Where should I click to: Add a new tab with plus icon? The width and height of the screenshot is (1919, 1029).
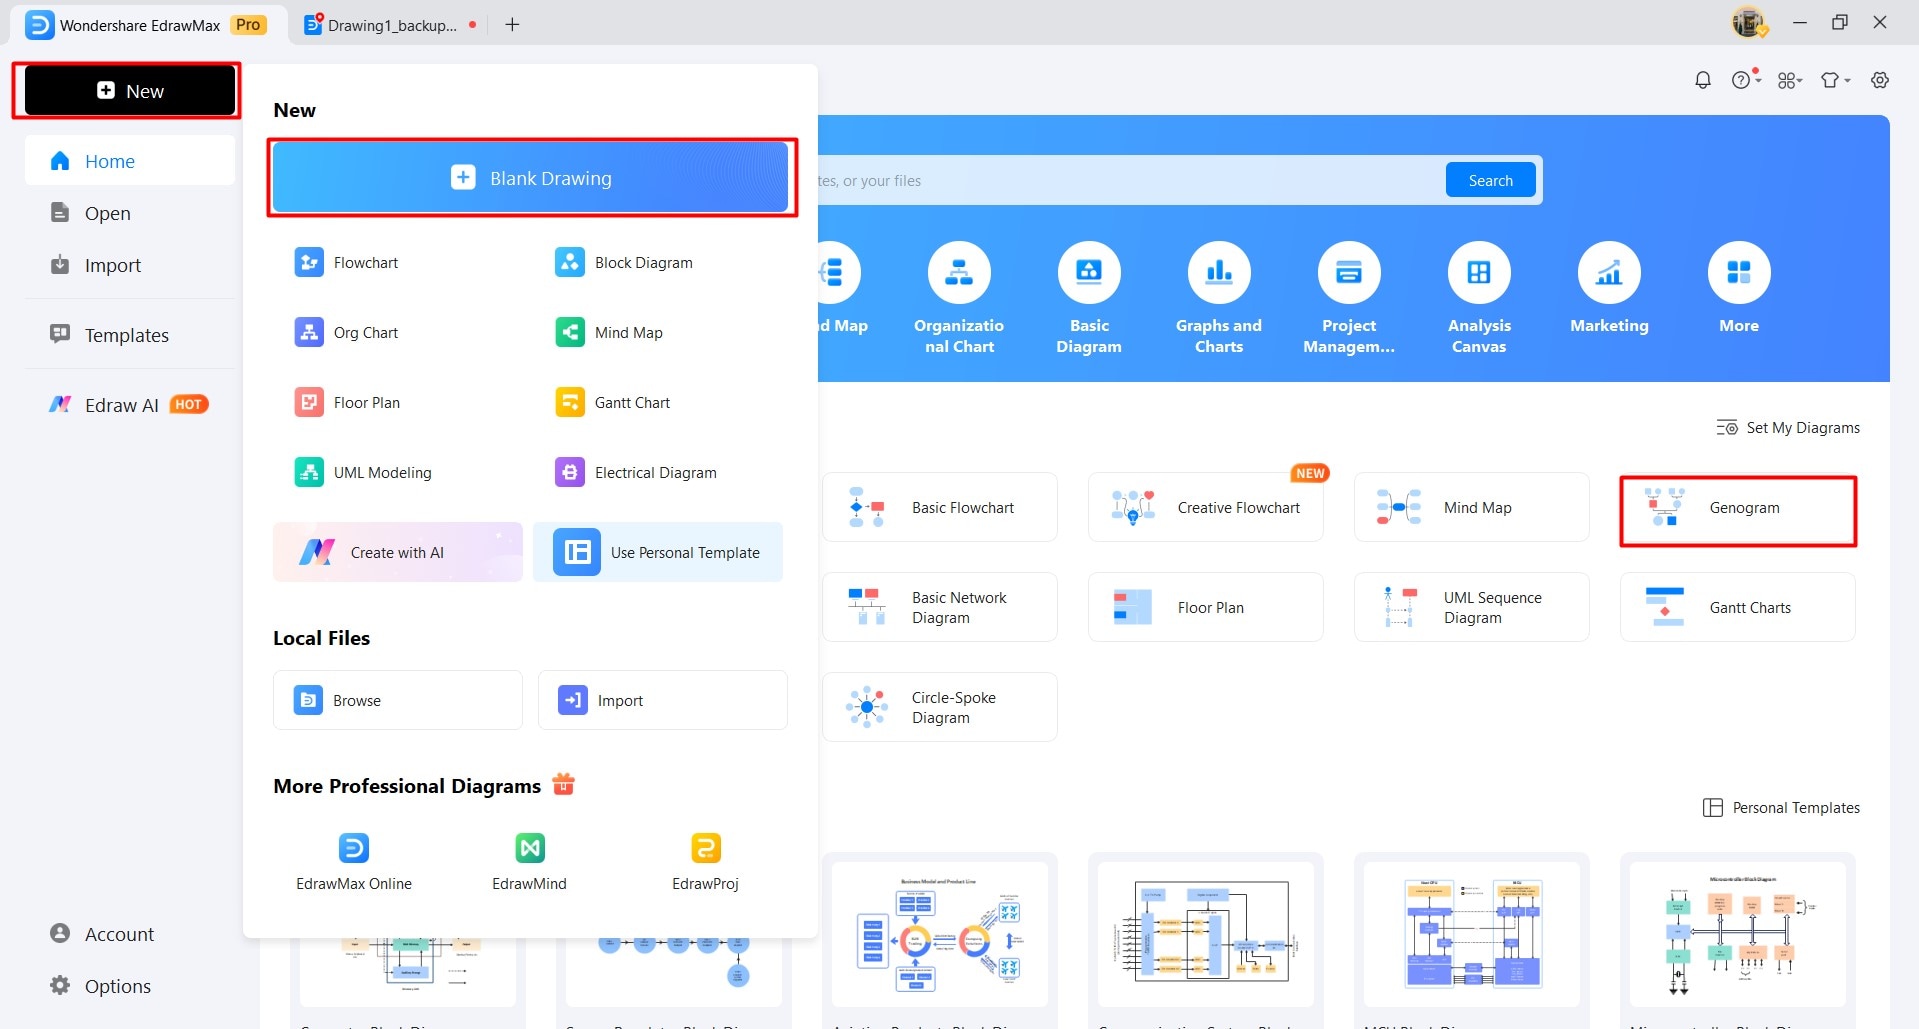point(512,24)
